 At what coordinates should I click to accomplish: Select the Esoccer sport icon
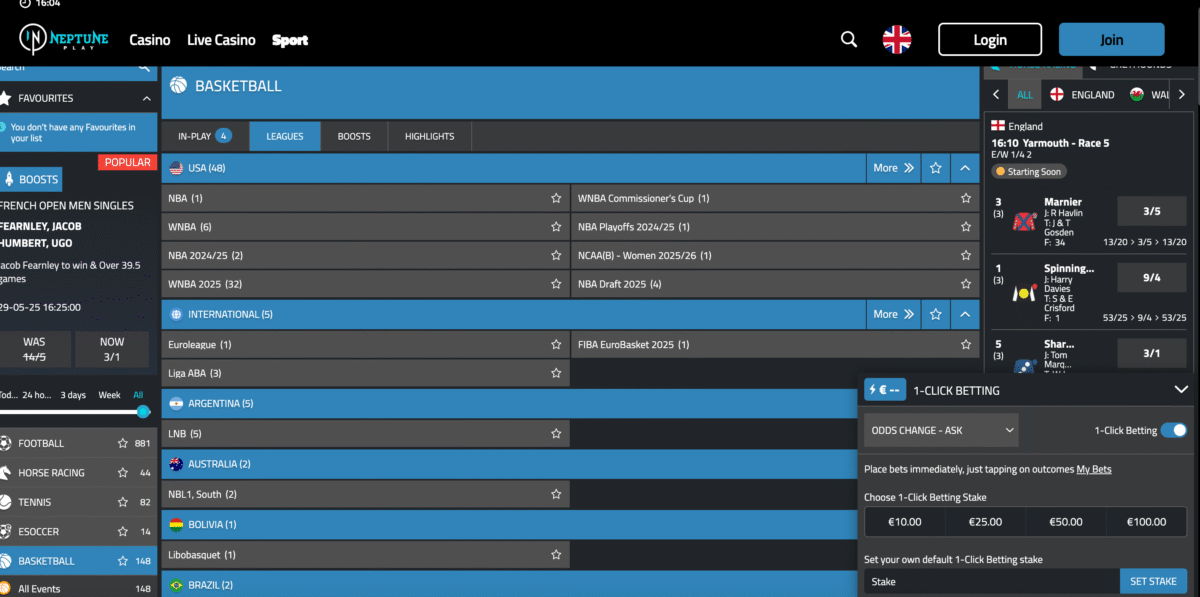pyautogui.click(x=6, y=531)
